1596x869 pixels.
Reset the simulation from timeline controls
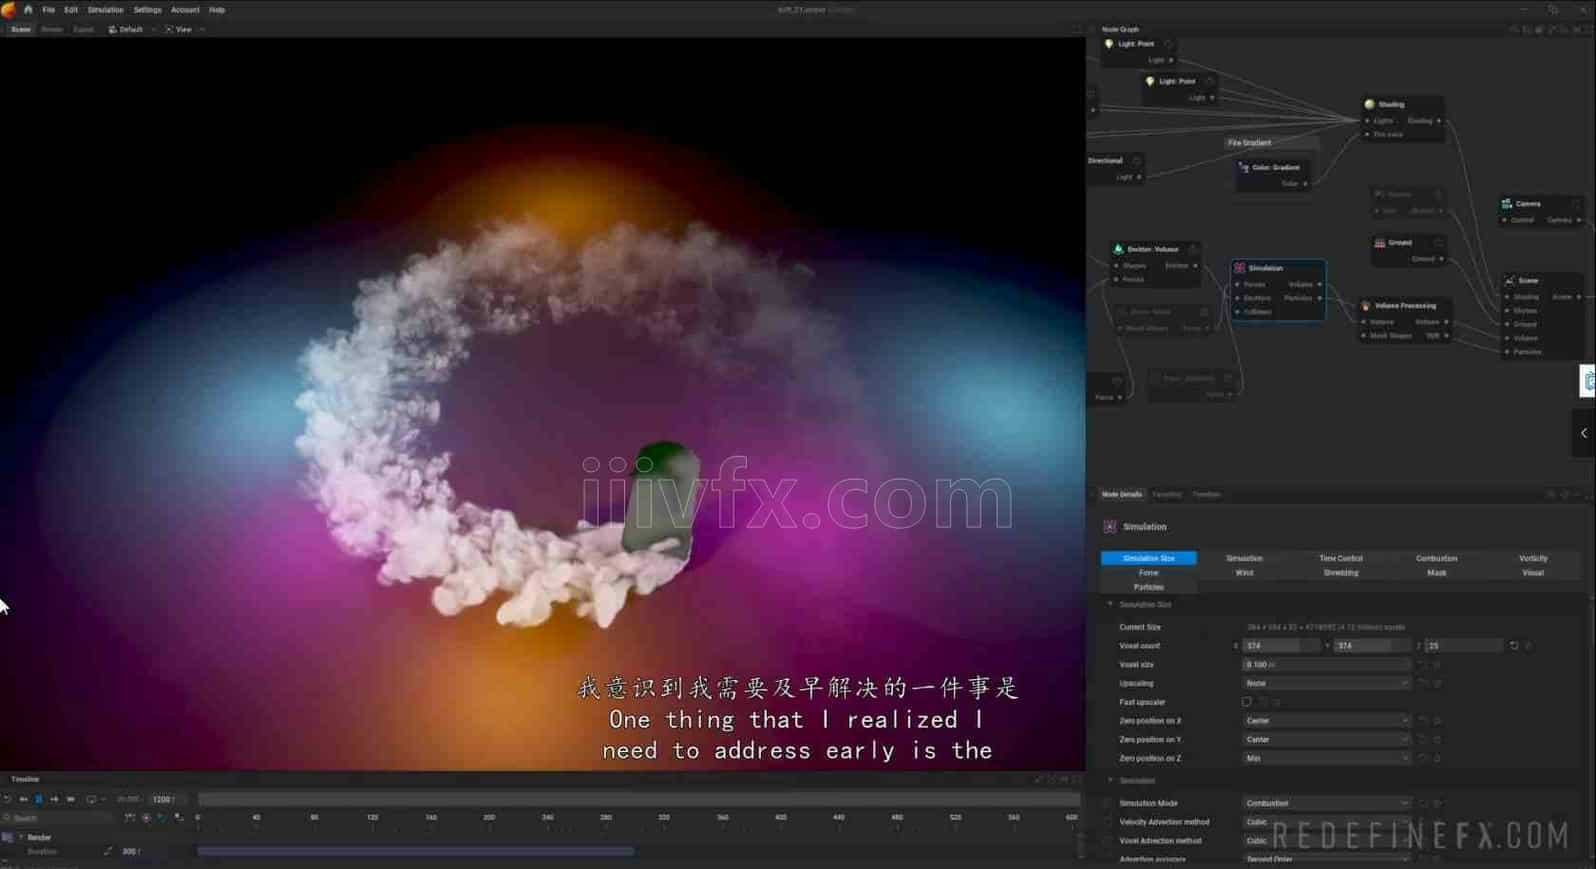(x=8, y=799)
